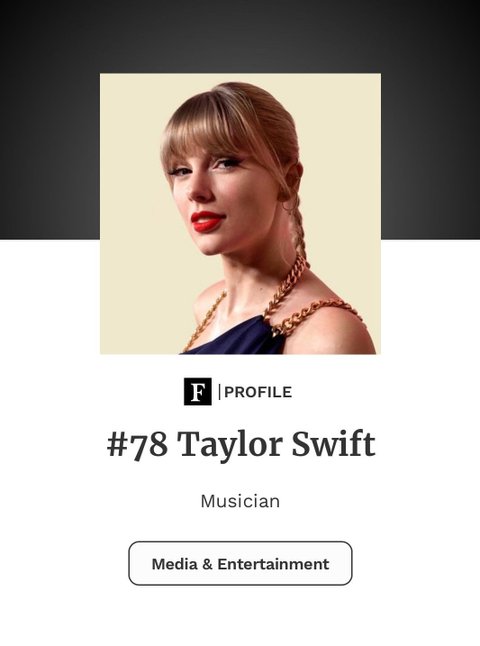Screen dimensions: 480x646
Task: Click the ampersand in the category tag
Action: (208, 564)
